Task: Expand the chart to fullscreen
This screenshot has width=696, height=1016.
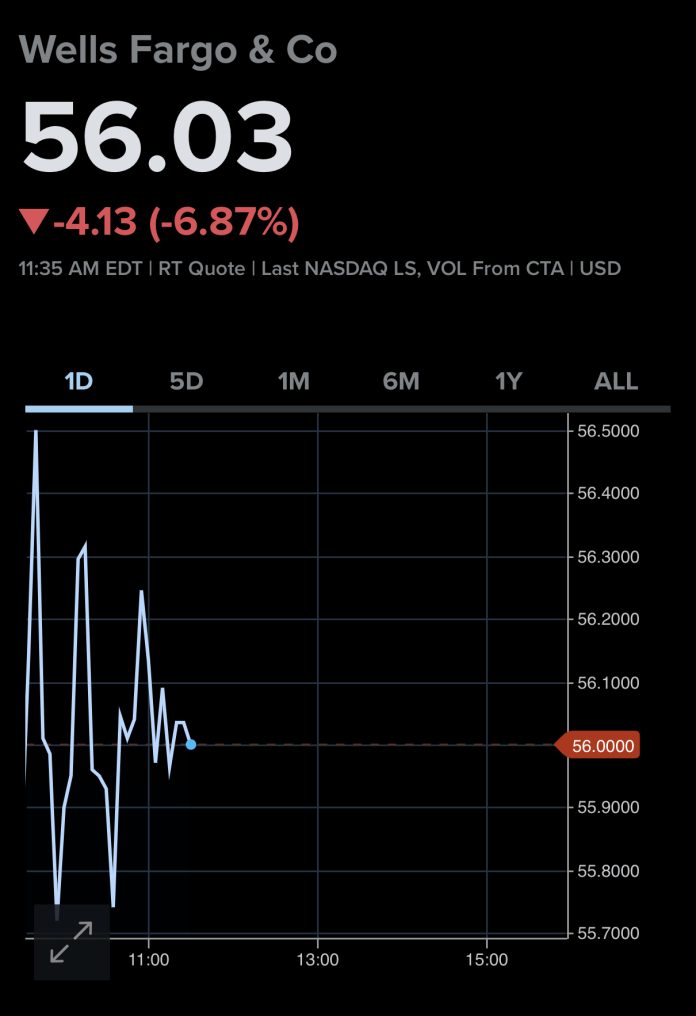Action: (x=71, y=941)
